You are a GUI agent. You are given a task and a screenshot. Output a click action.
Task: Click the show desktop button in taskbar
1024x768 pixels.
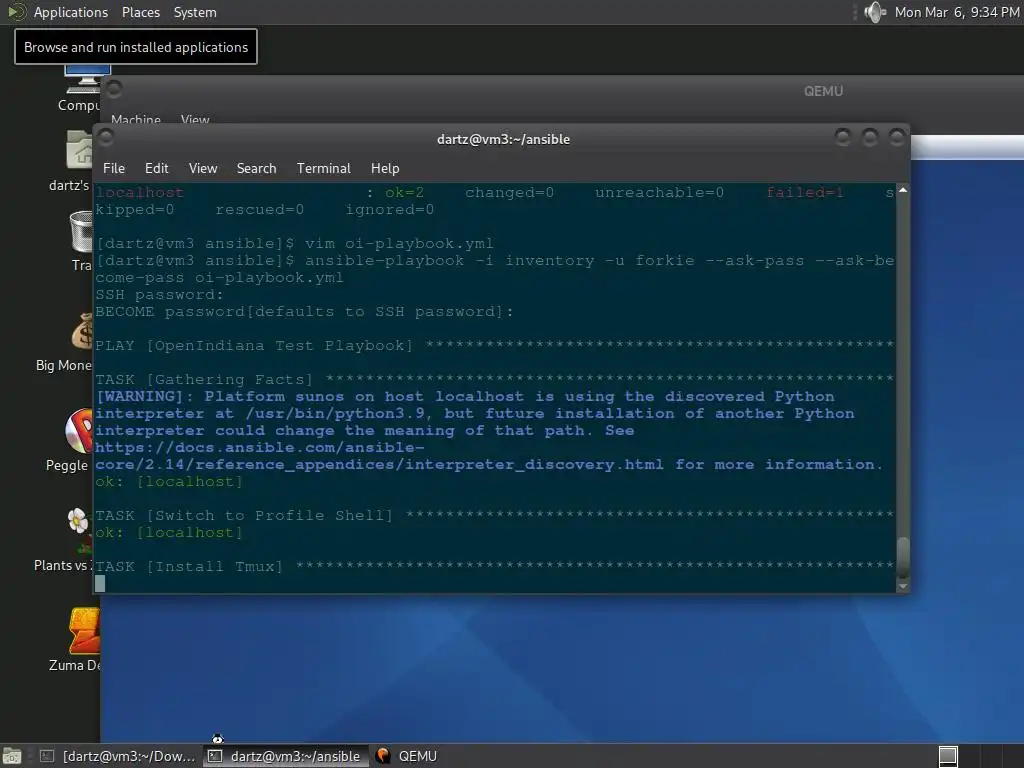(x=12, y=756)
